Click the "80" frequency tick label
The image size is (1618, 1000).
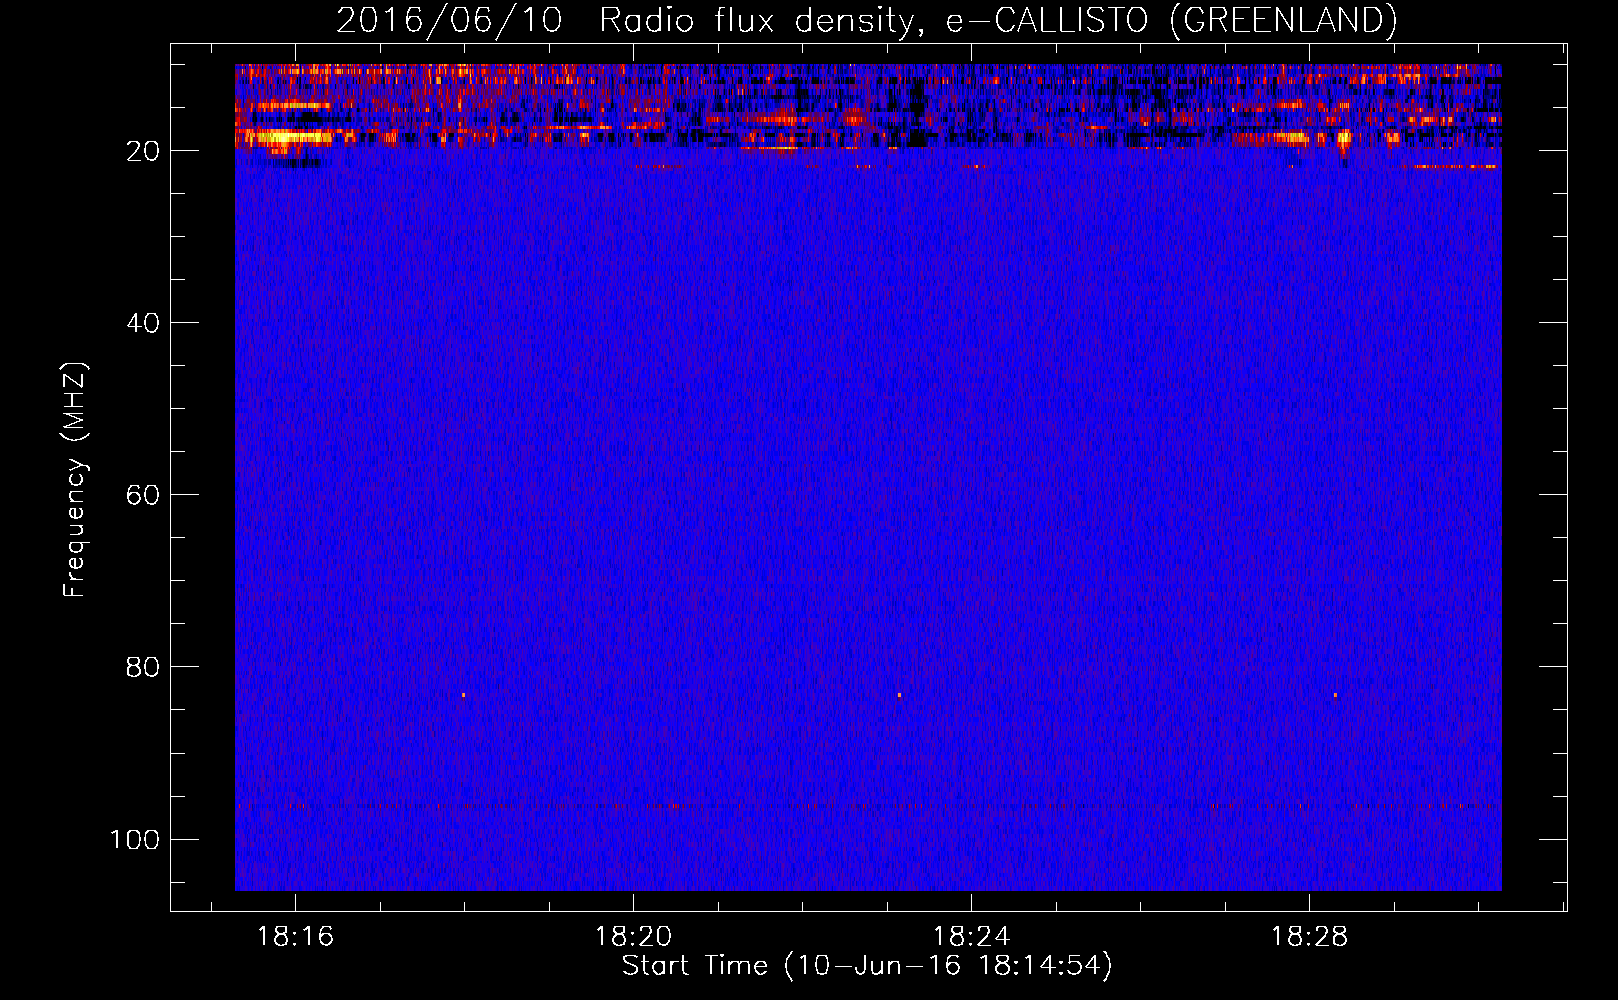coord(143,667)
